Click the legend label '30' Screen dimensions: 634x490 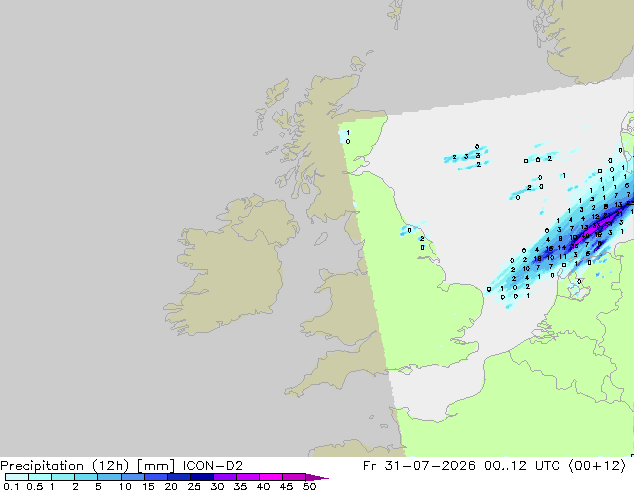tap(217, 486)
